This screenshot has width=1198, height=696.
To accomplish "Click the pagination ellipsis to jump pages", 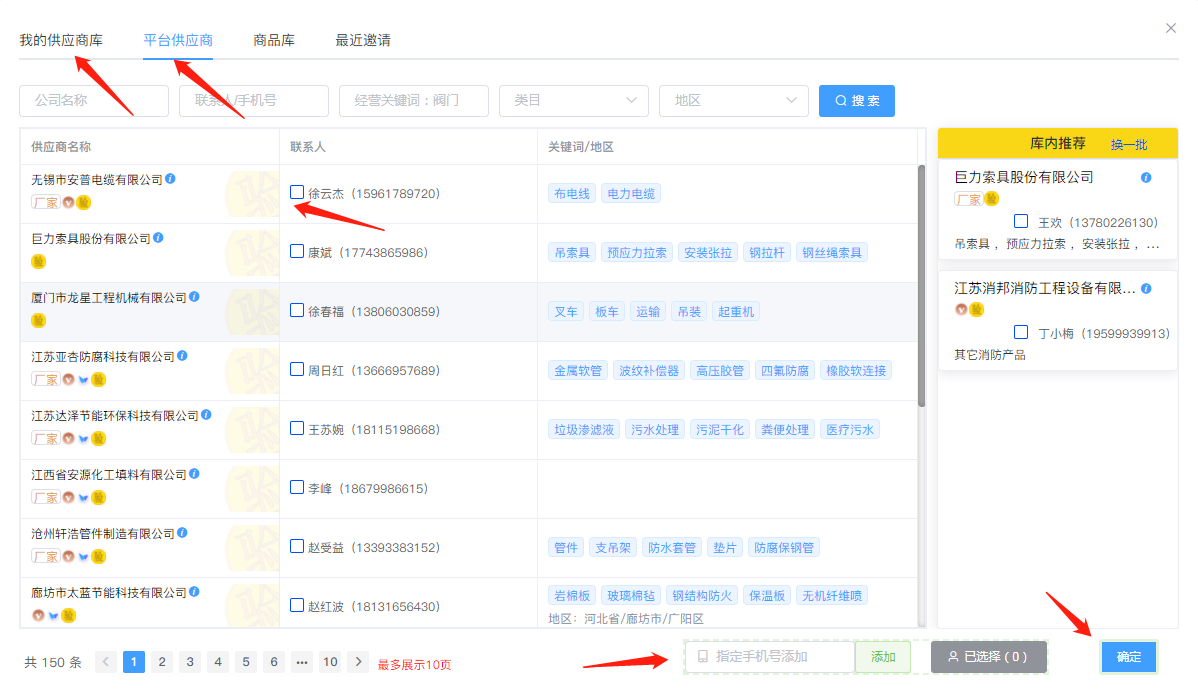I will click(x=302, y=661).
